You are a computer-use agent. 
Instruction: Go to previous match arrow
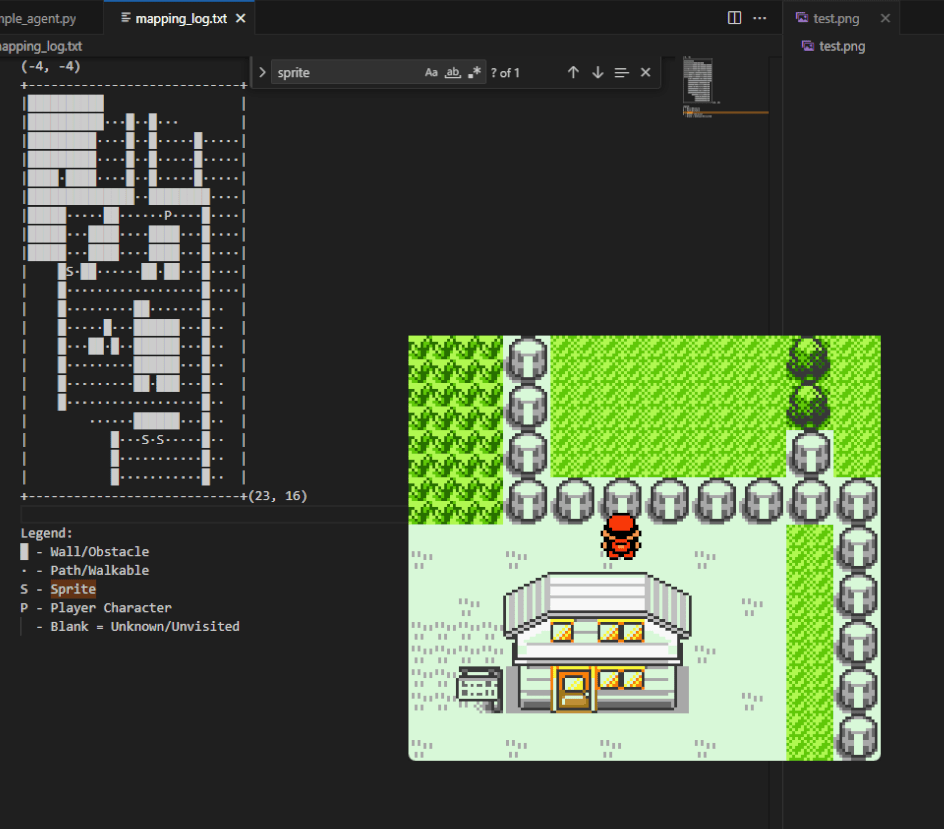point(573,73)
